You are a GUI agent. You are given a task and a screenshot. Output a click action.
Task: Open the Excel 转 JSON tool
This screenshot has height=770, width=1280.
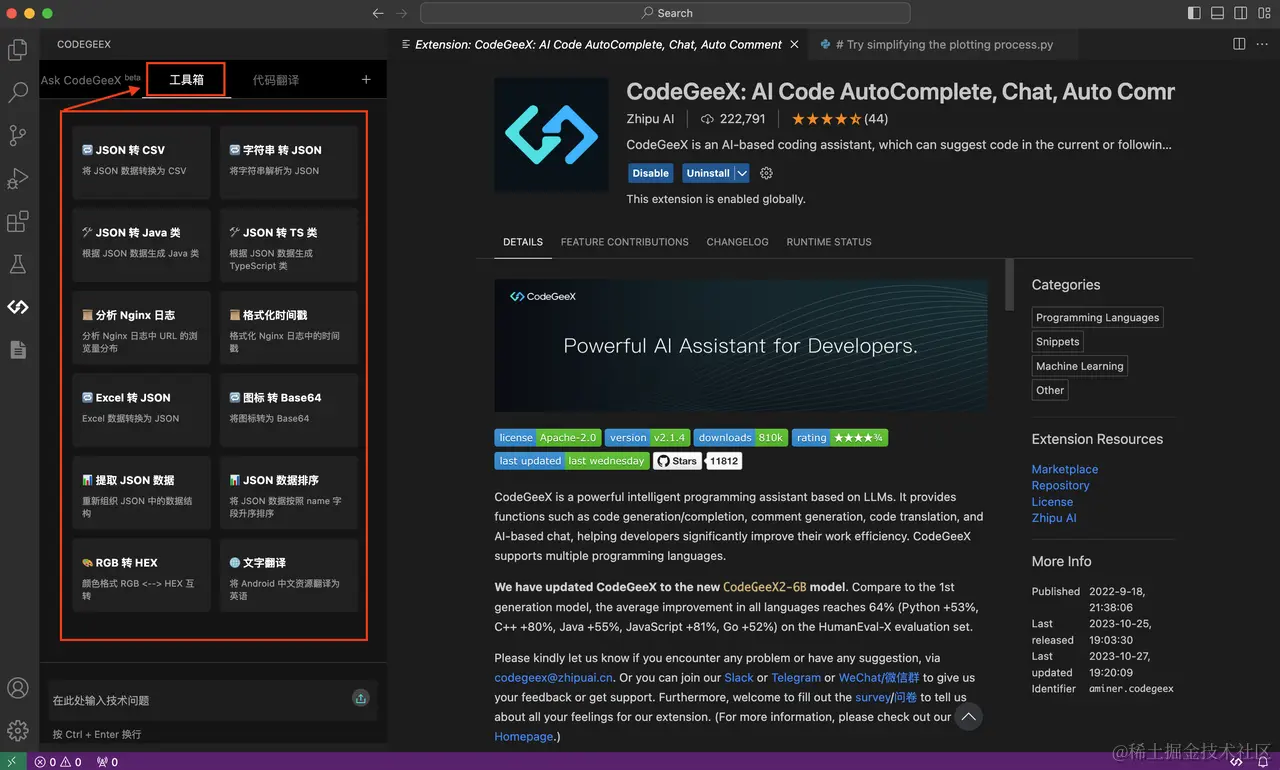[x=141, y=410]
